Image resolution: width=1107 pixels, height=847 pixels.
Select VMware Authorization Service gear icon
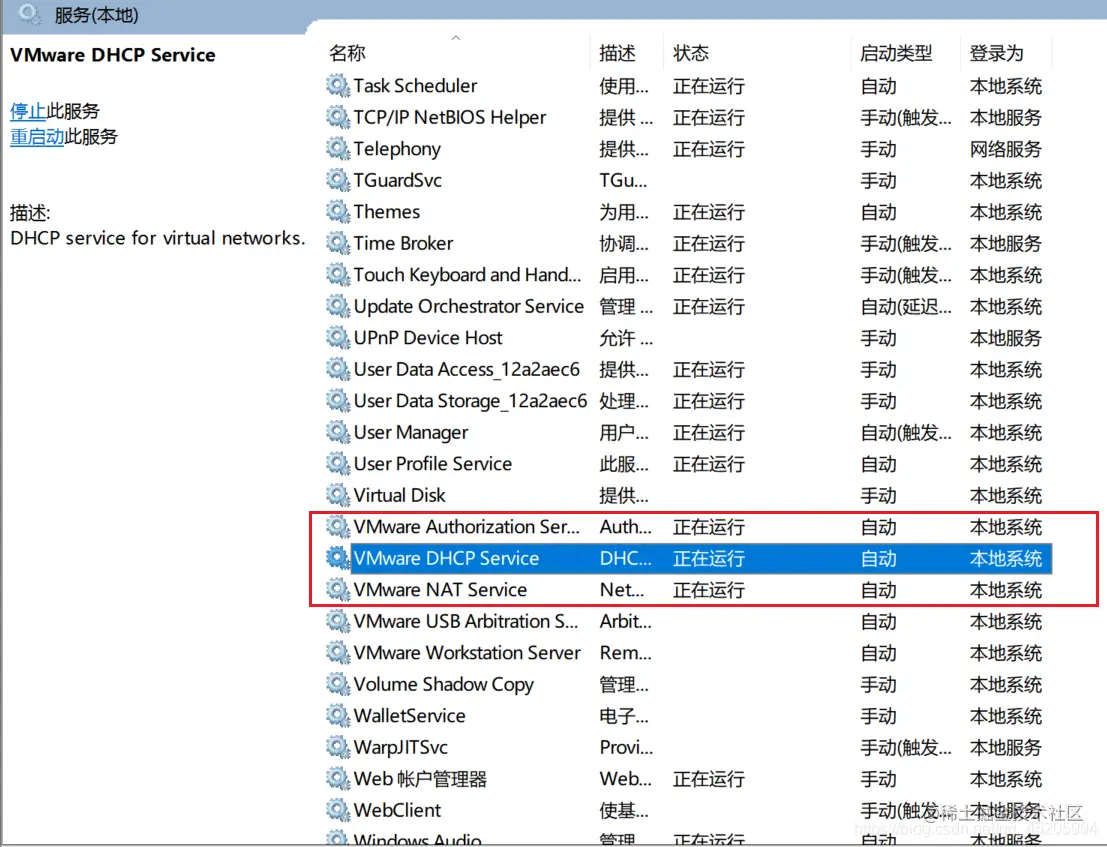point(337,527)
